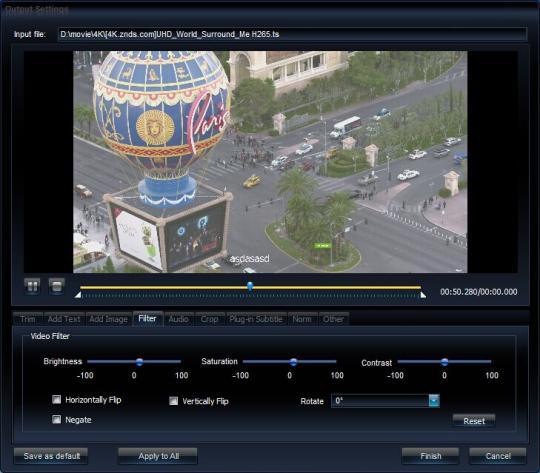The width and height of the screenshot is (540, 473).
Task: Click the Saturation slider handle
Action: coord(293,362)
